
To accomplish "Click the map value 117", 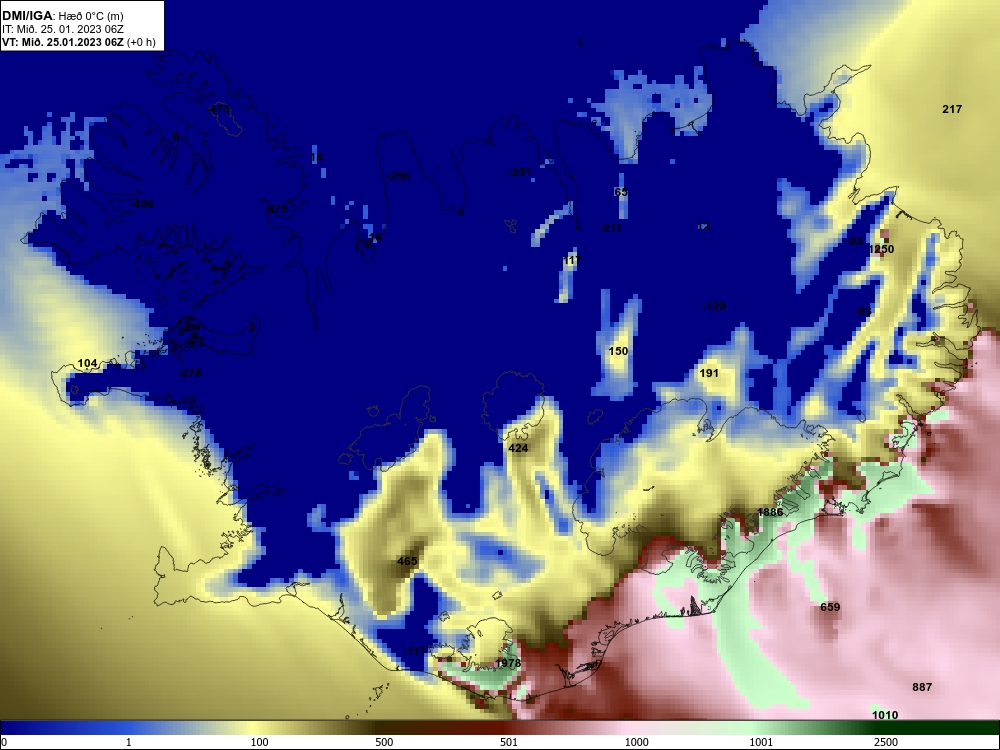I will 572,260.
